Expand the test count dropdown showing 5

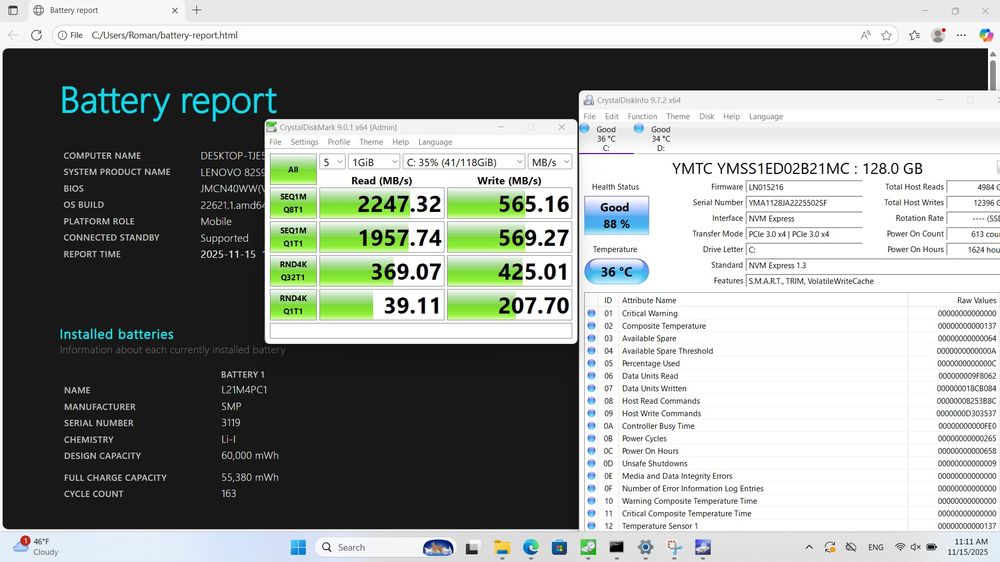click(x=332, y=162)
